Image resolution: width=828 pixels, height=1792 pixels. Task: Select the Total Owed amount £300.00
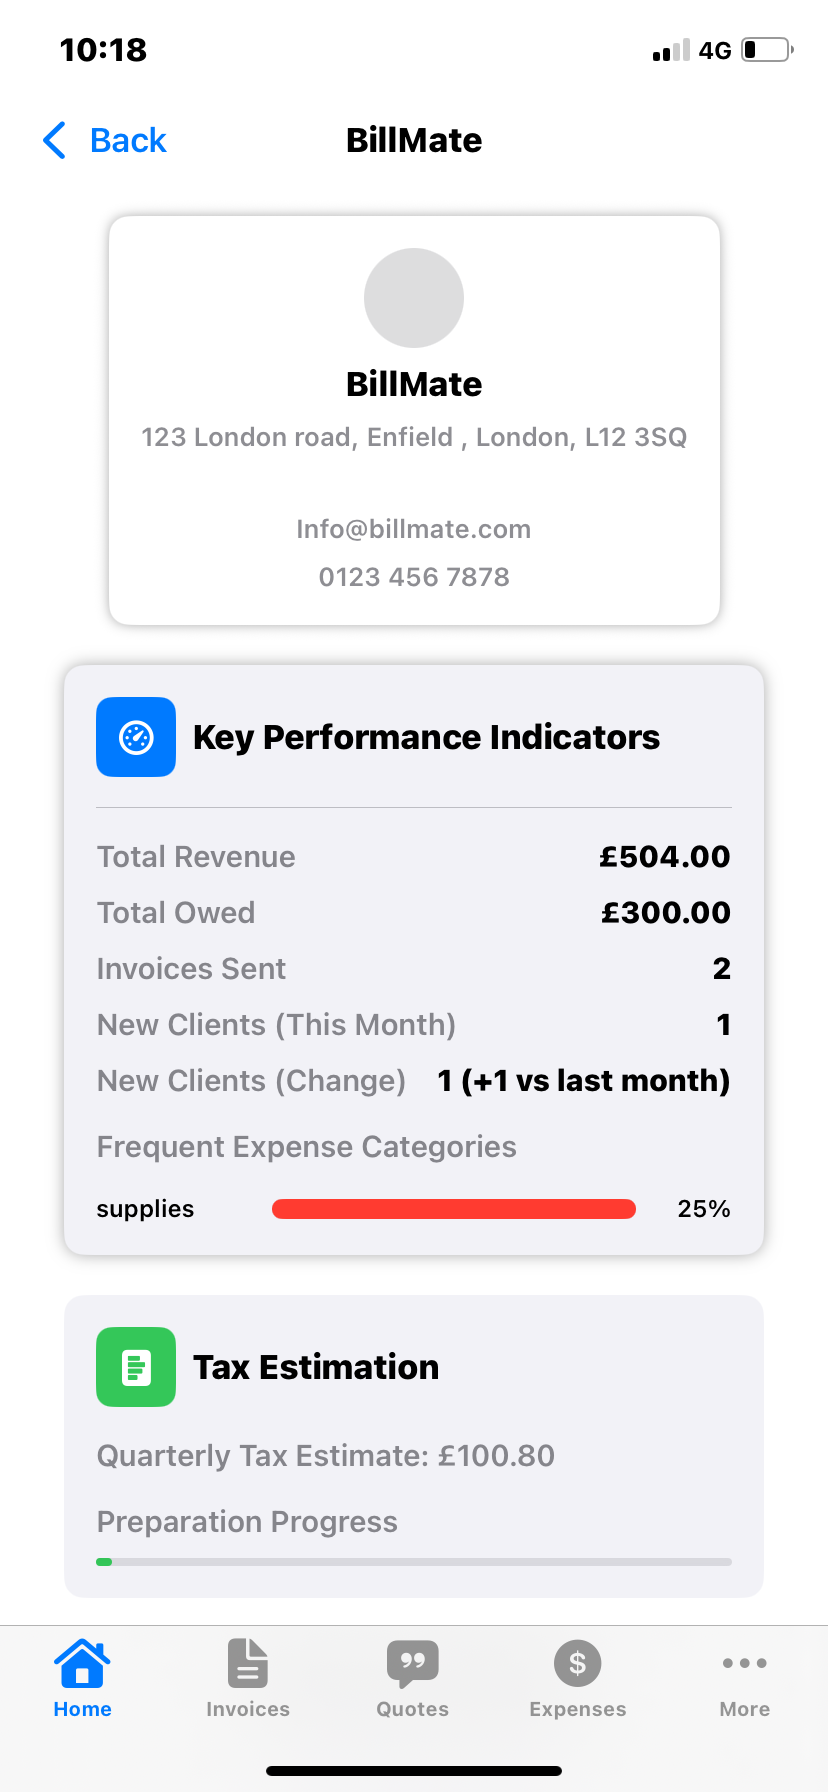click(665, 913)
